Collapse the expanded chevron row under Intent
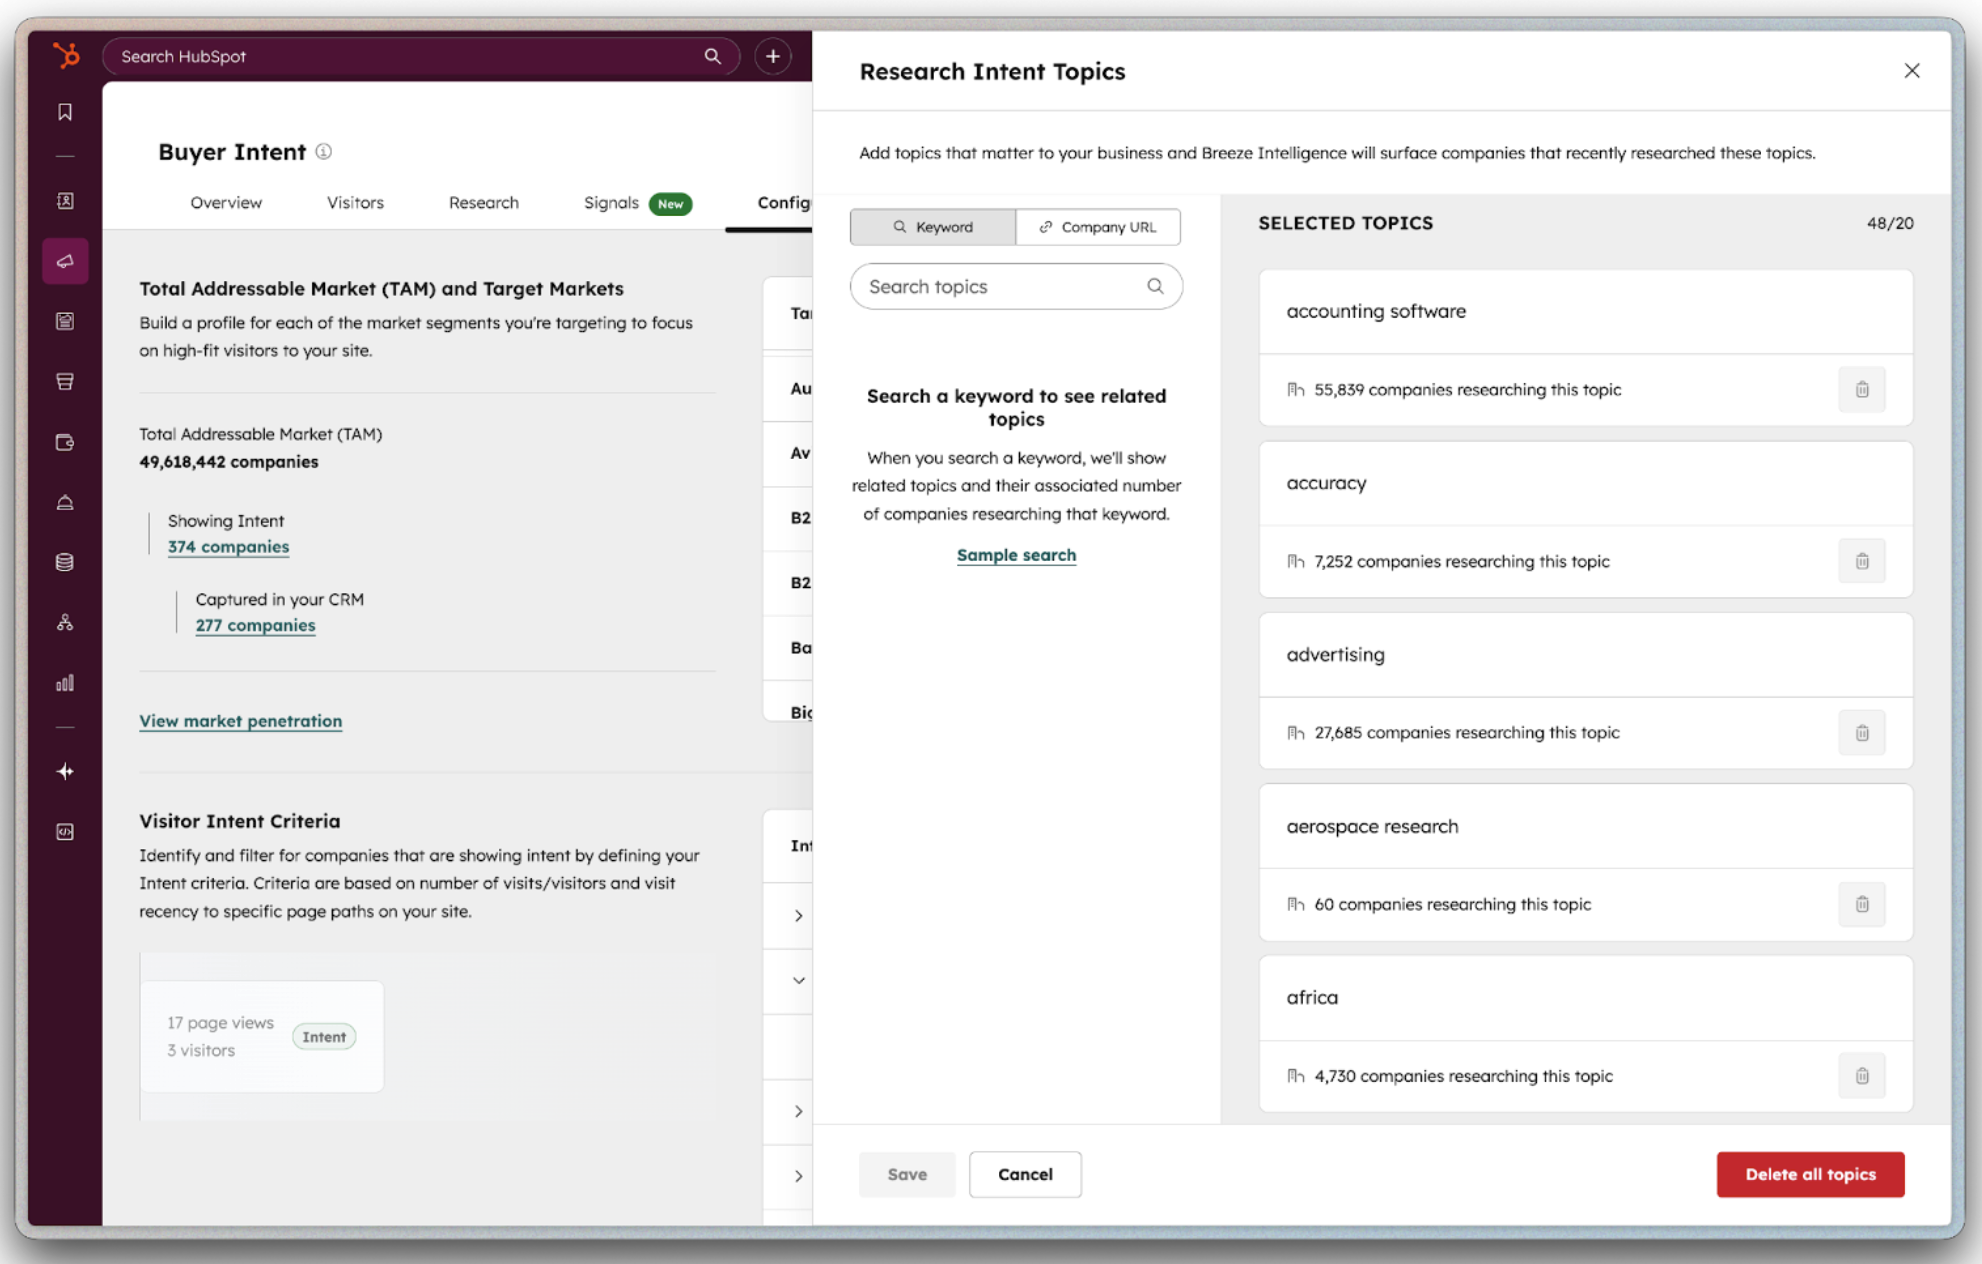This screenshot has height=1264, width=1982. [798, 980]
